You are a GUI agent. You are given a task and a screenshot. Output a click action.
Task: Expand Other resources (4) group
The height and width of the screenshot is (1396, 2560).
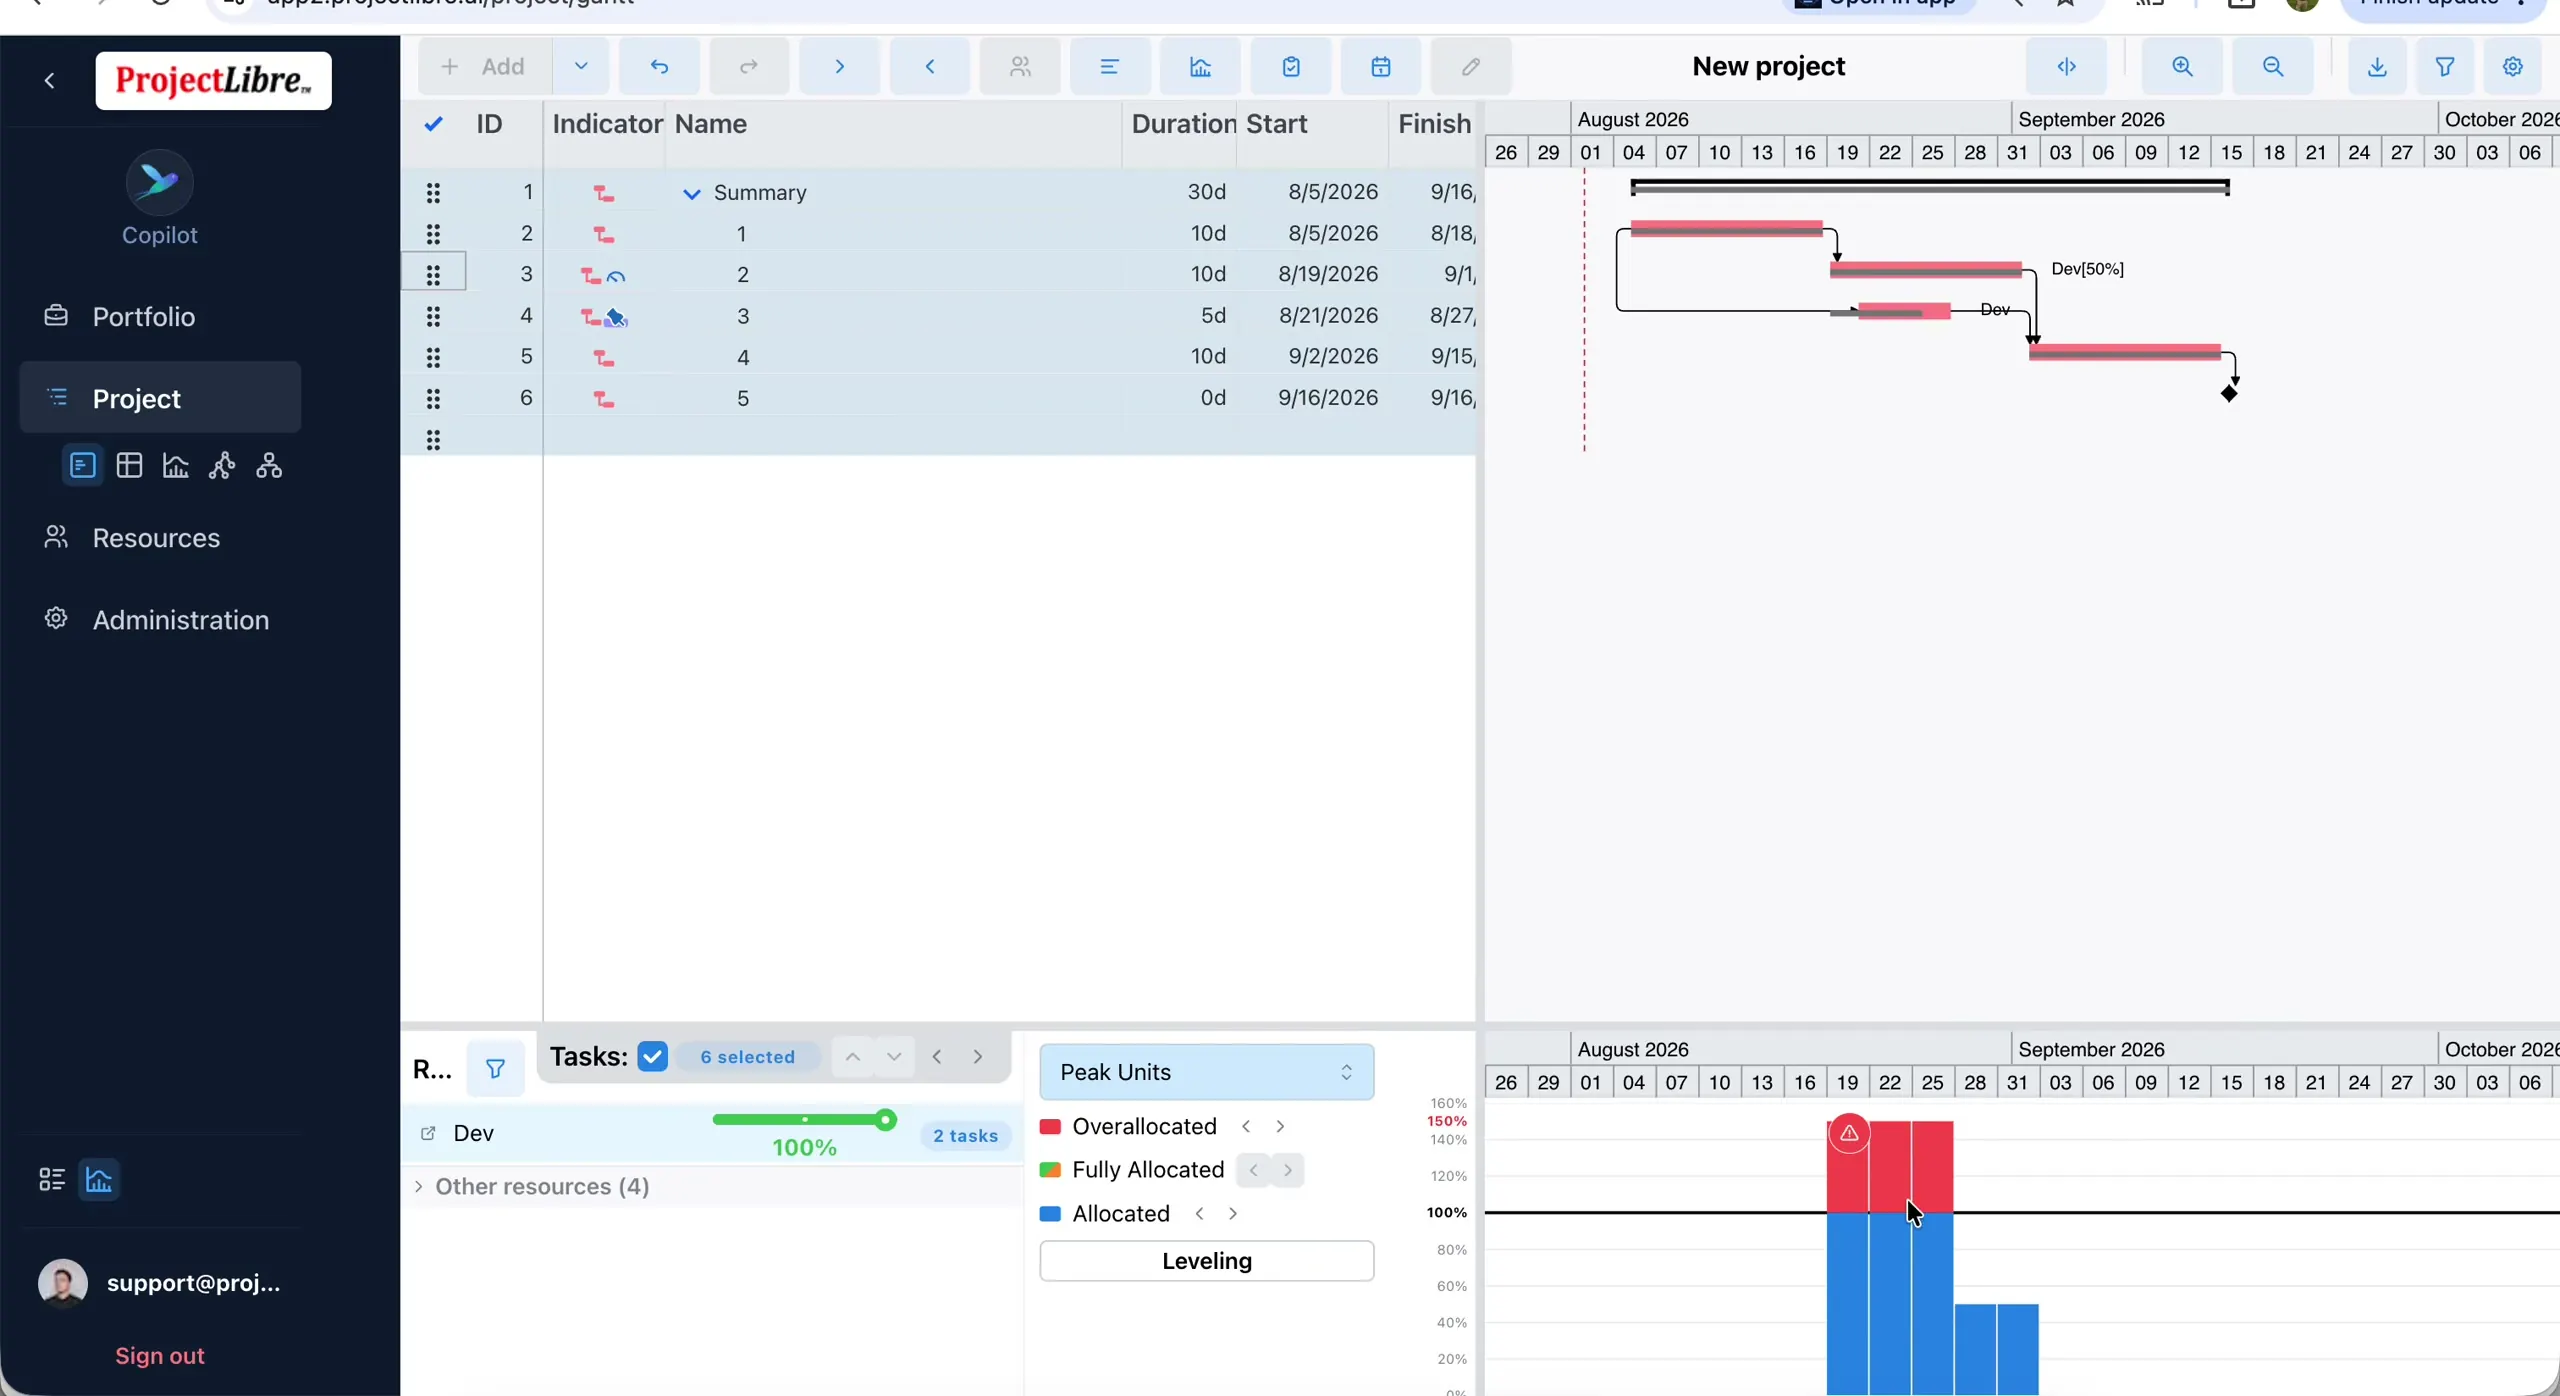(x=418, y=1187)
